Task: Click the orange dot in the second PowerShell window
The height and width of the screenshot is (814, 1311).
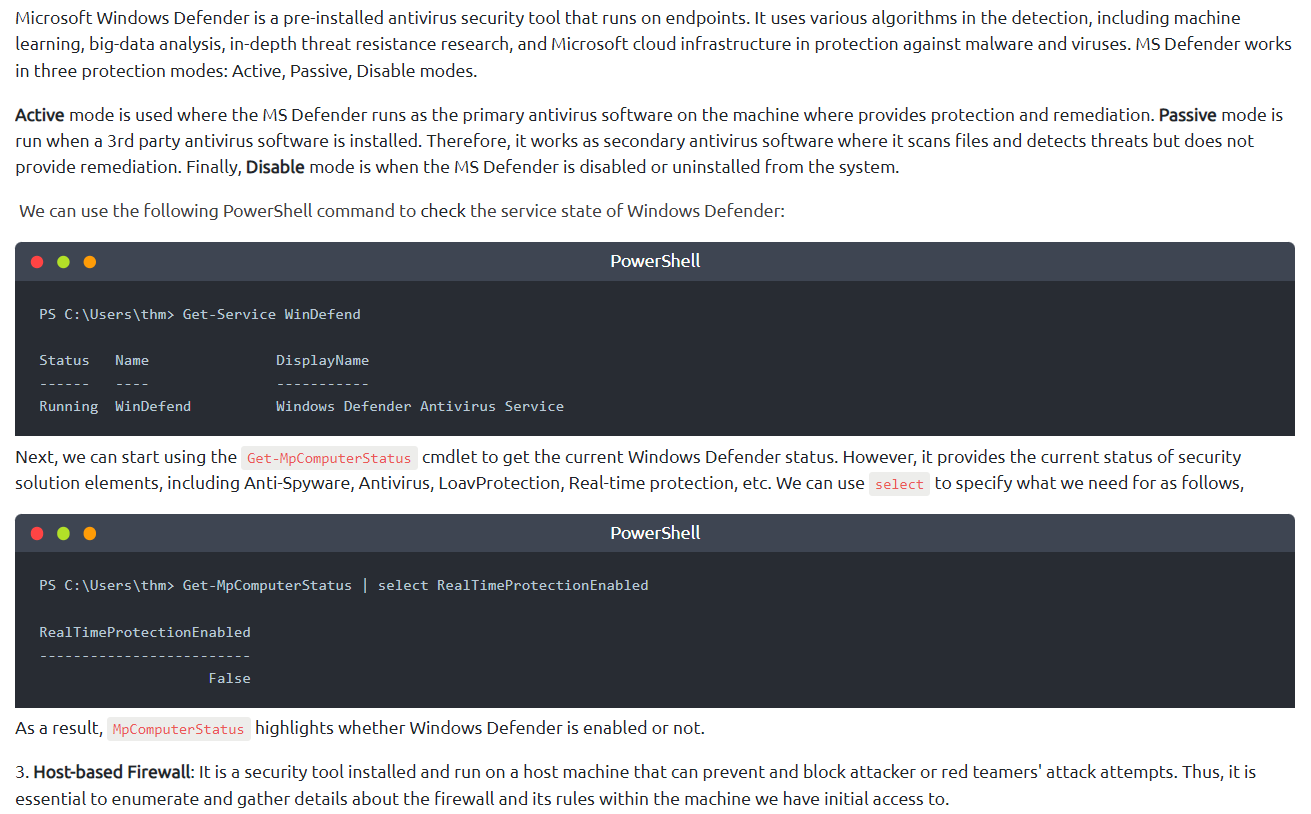Action: (90, 534)
